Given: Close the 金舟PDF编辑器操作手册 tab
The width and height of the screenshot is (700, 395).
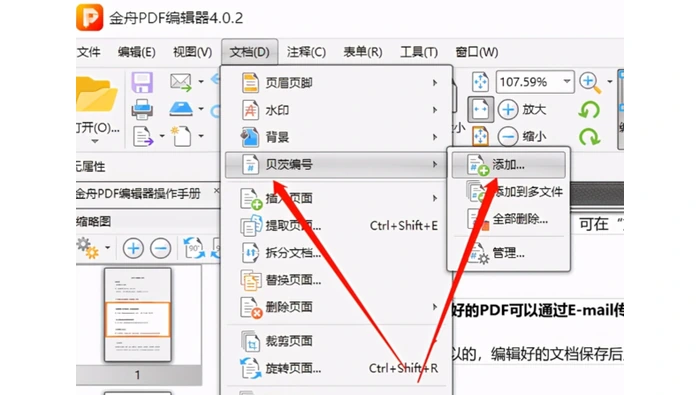Looking at the screenshot, I should [217, 191].
